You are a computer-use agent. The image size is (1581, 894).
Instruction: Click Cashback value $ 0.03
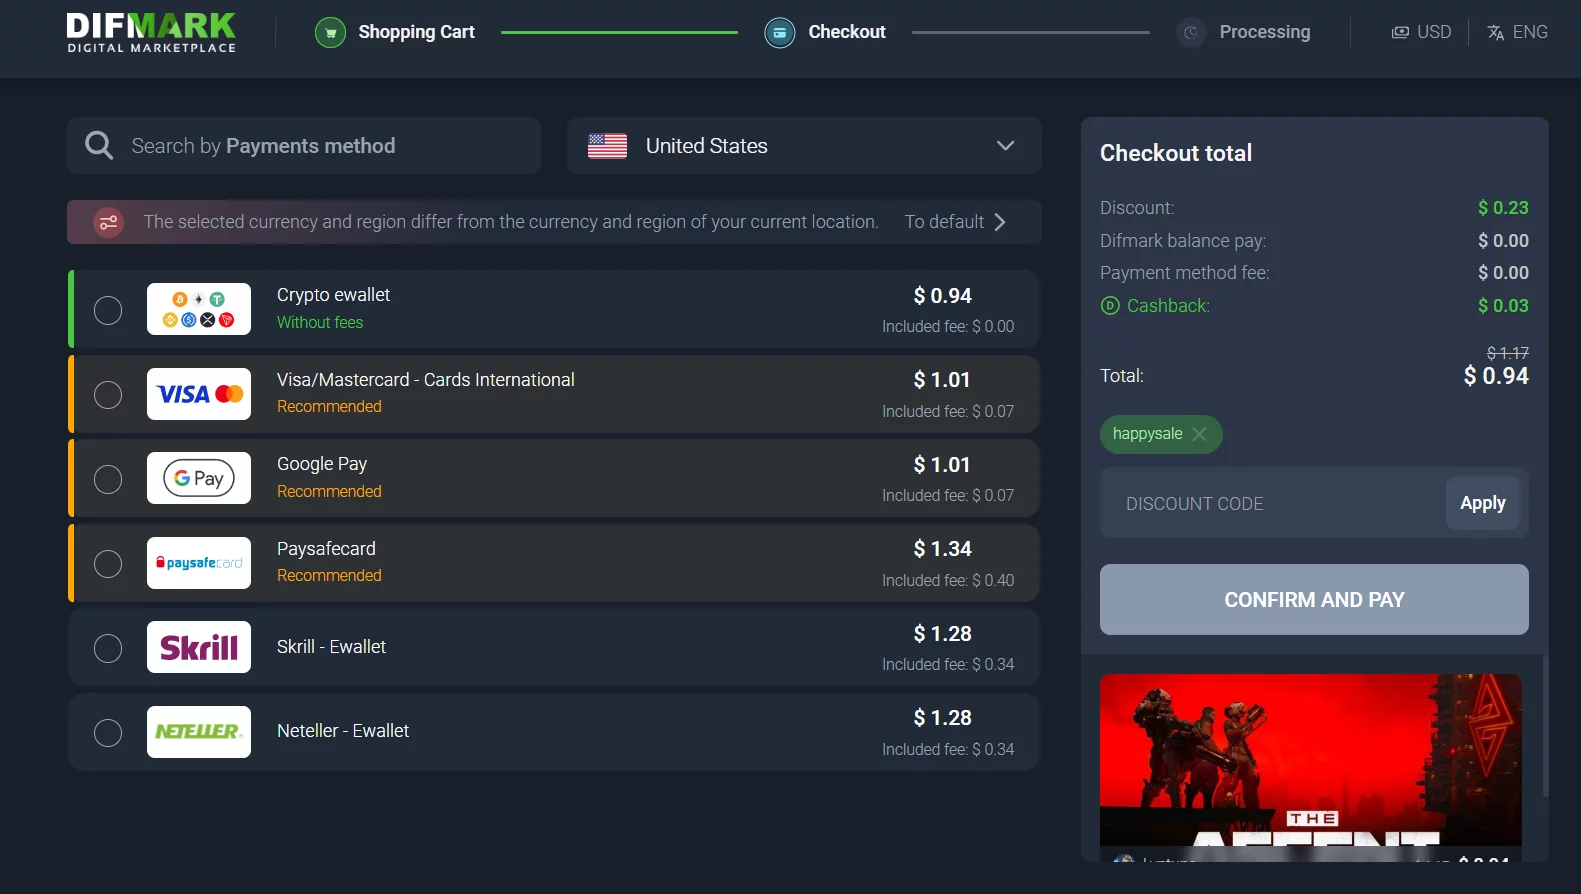pyautogui.click(x=1503, y=306)
